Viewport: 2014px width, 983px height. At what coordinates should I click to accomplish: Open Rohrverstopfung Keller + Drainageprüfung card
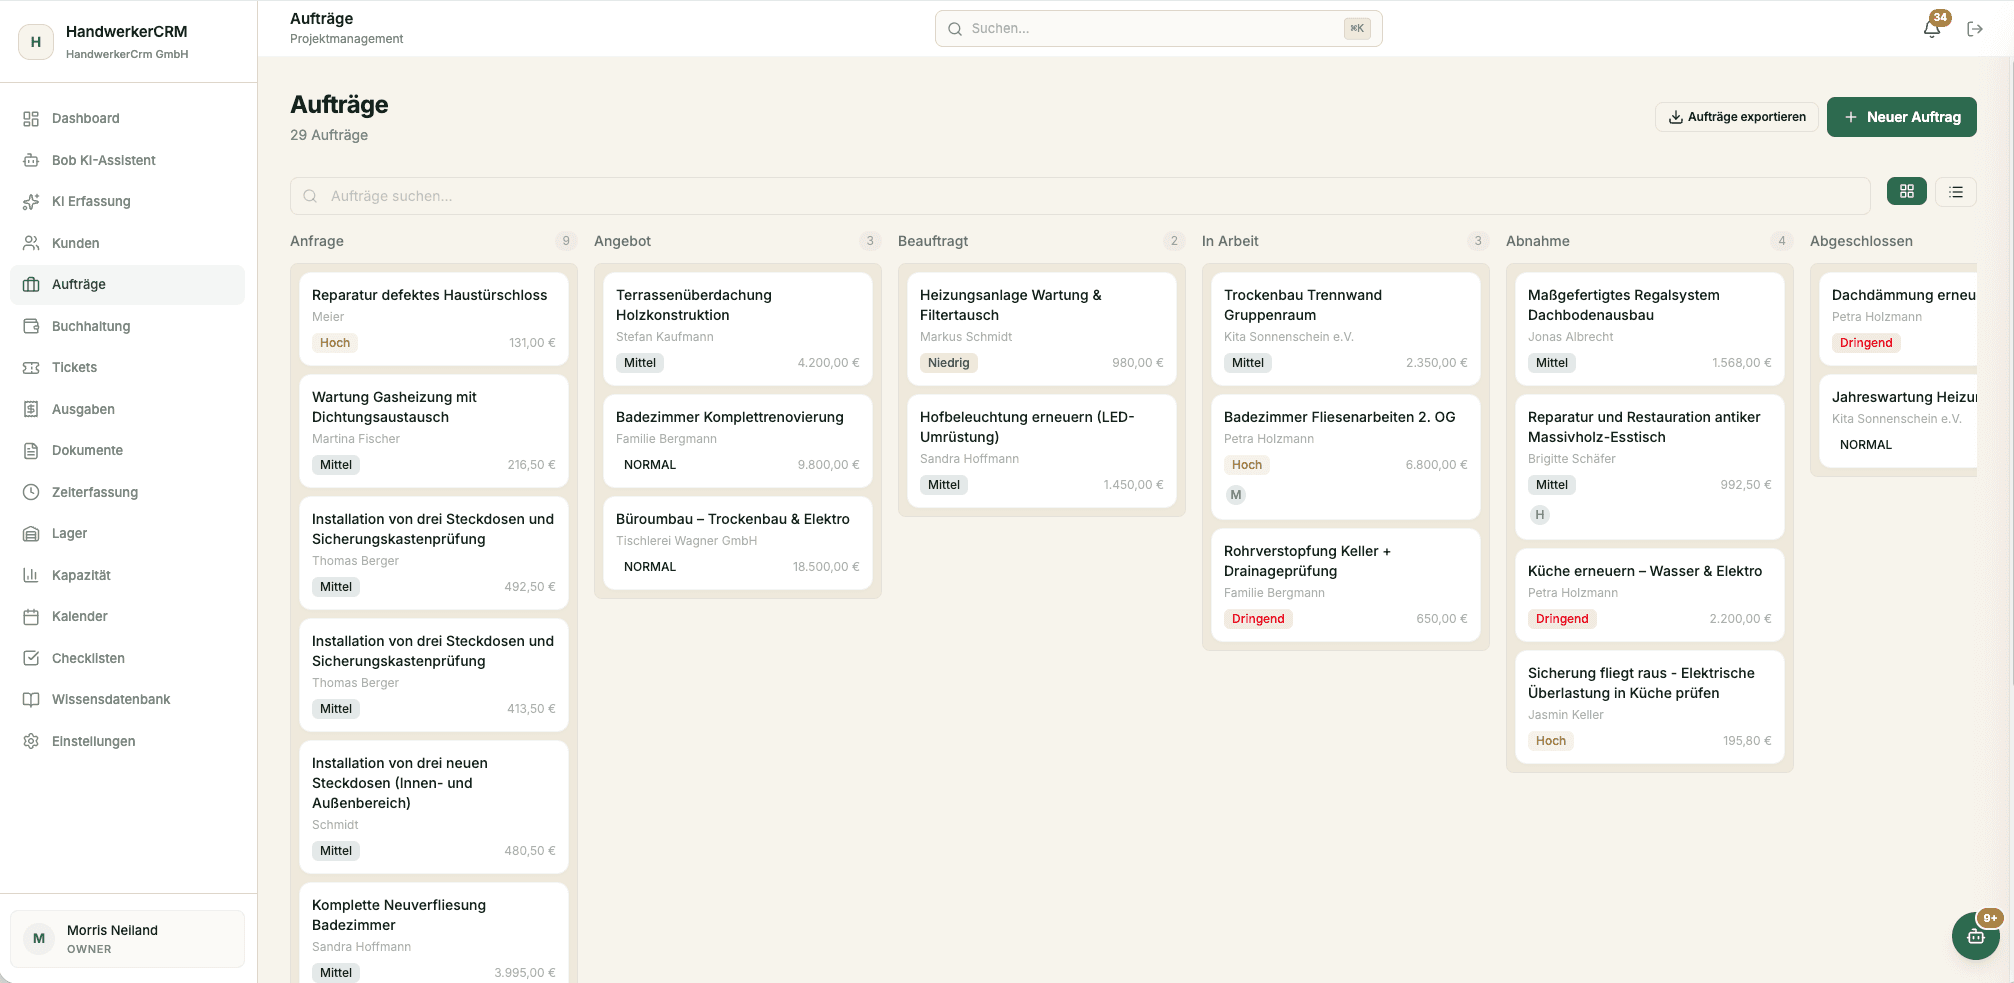coord(1346,585)
